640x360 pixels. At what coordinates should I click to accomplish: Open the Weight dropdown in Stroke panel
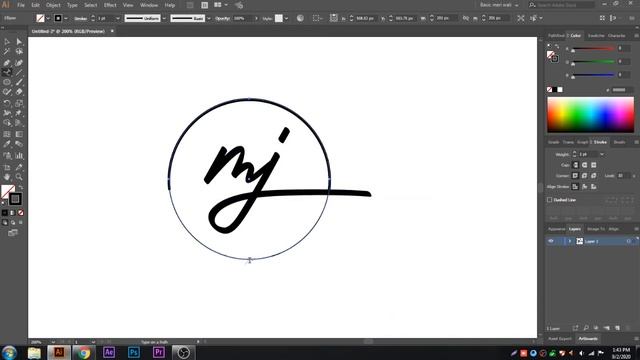(602, 154)
